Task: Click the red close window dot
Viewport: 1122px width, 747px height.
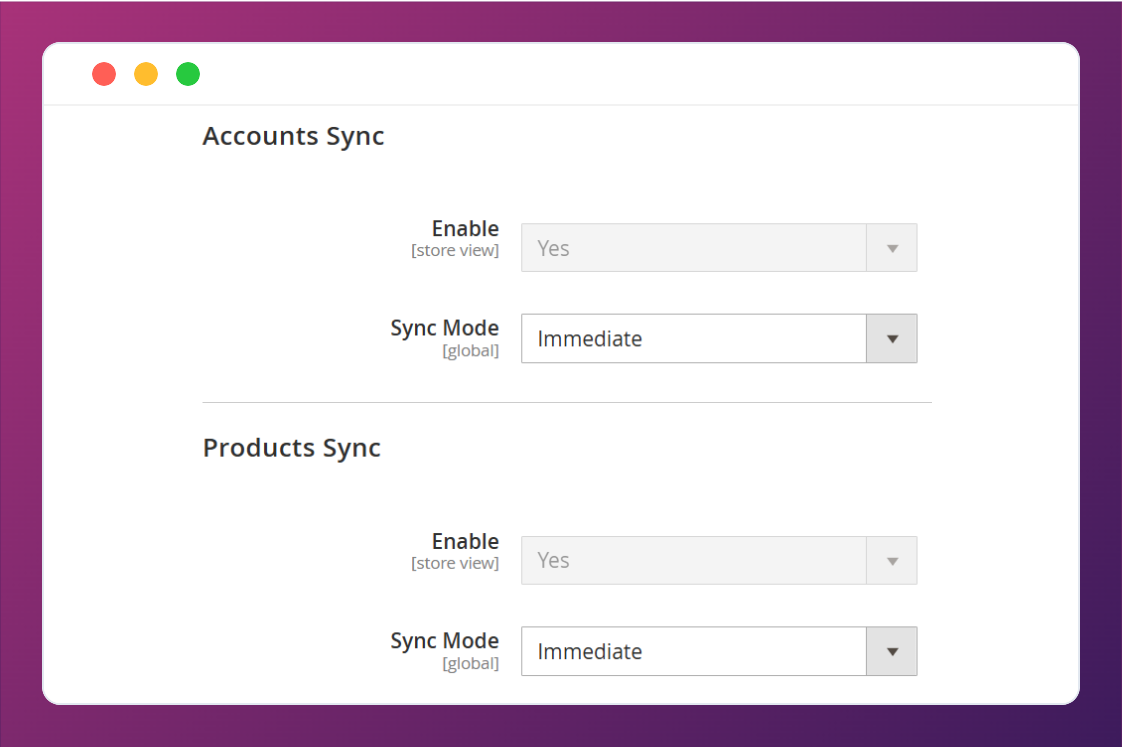Action: click(104, 74)
